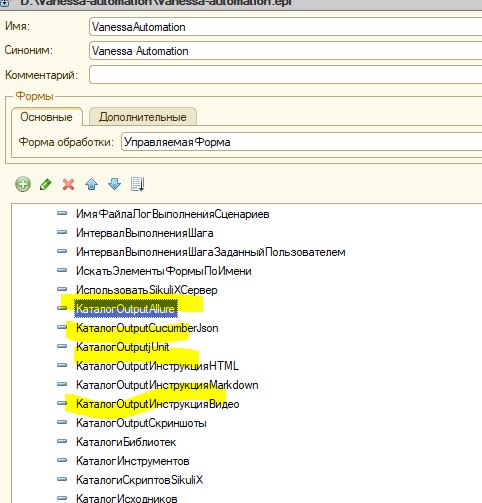Select the ИнтервалВыполненияШага row
Screen dimensions: 482x503
pos(145,233)
